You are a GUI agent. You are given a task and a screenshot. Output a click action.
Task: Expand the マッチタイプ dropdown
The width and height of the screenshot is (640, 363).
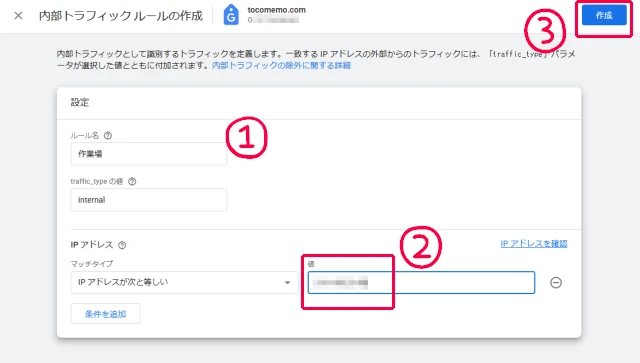pyautogui.click(x=184, y=282)
